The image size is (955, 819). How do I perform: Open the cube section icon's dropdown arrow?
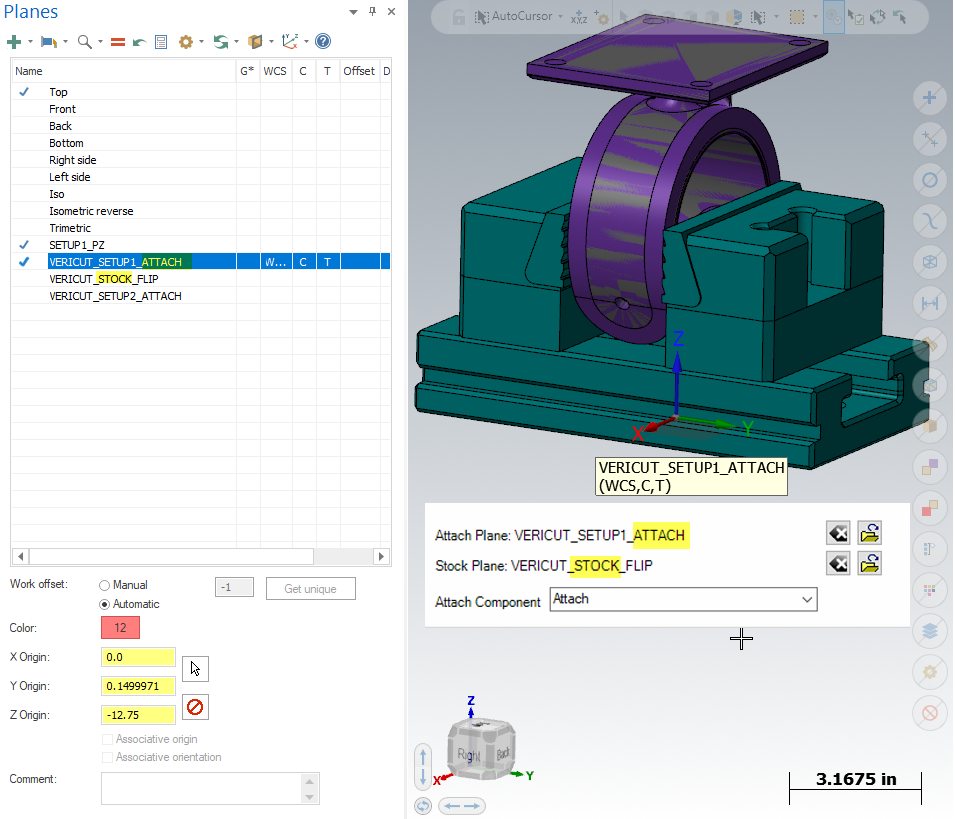(x=271, y=41)
